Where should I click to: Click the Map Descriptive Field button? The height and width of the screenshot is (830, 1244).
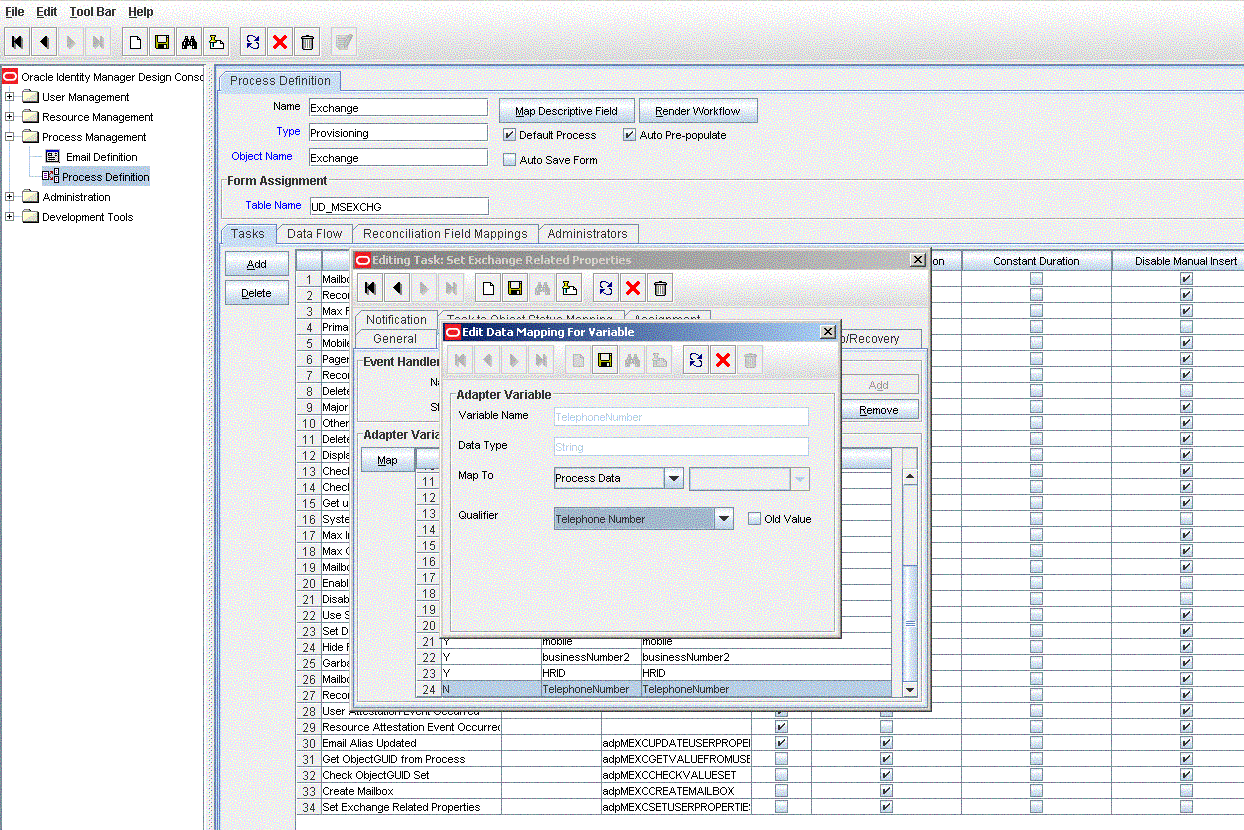(566, 111)
